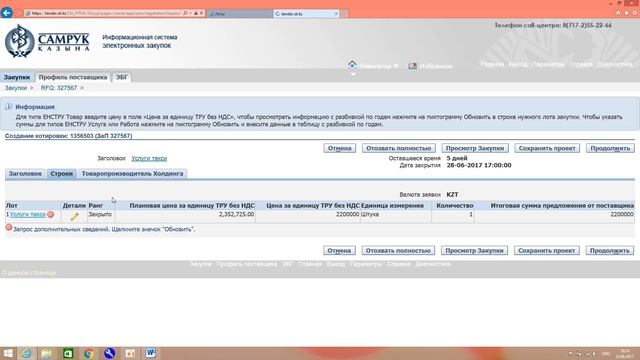
Task: Click the bottom Сохранить проект button
Action: click(x=547, y=250)
